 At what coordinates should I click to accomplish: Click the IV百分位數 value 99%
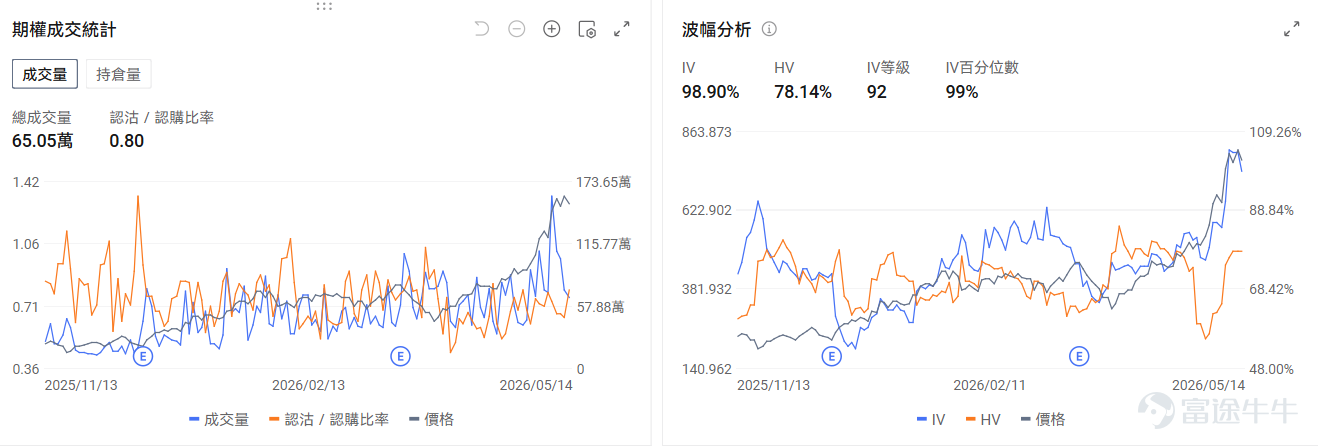pos(962,92)
